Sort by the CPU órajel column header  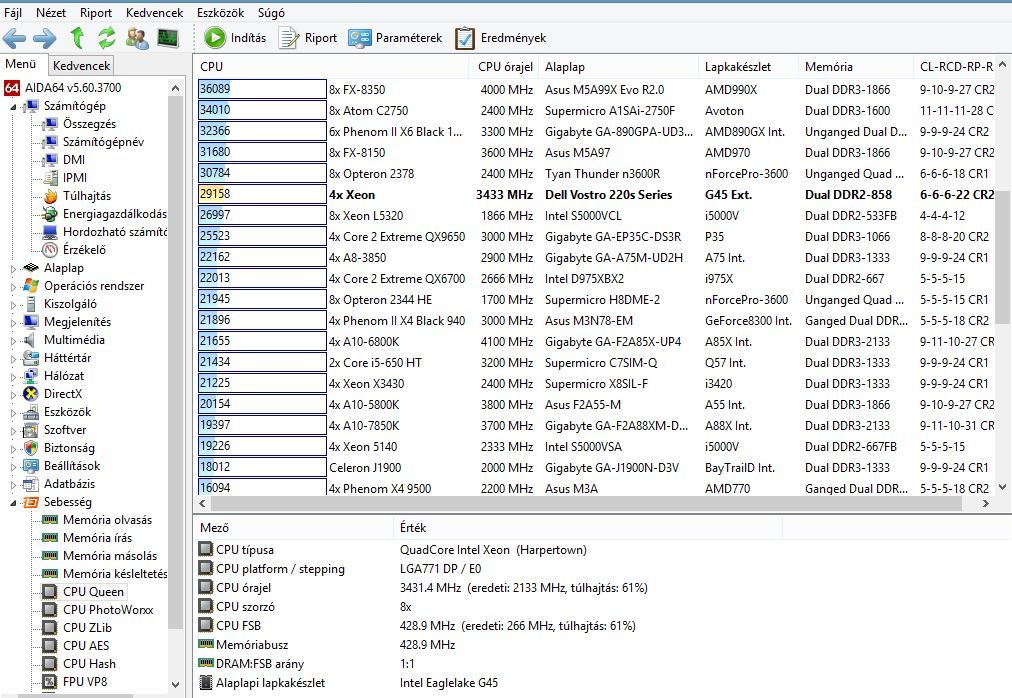504,67
